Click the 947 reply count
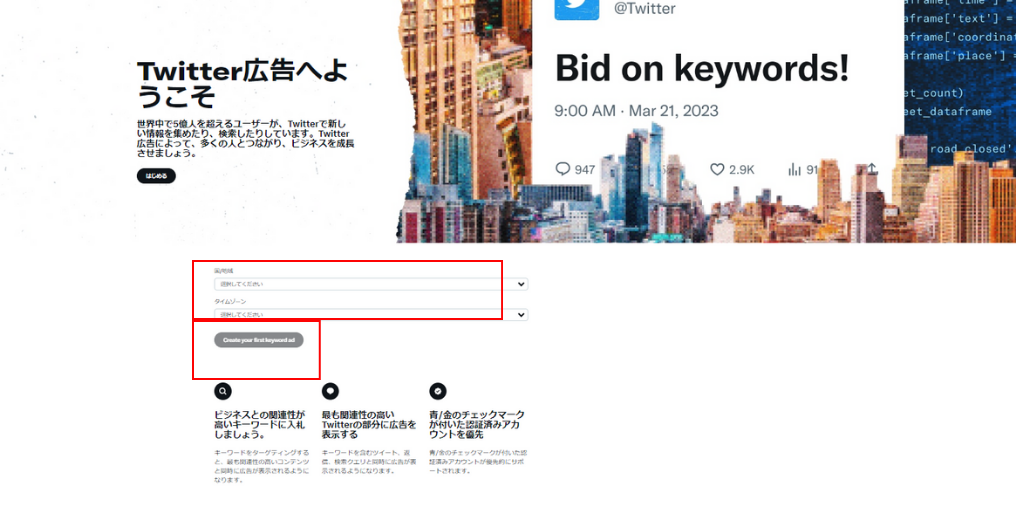 [585, 170]
